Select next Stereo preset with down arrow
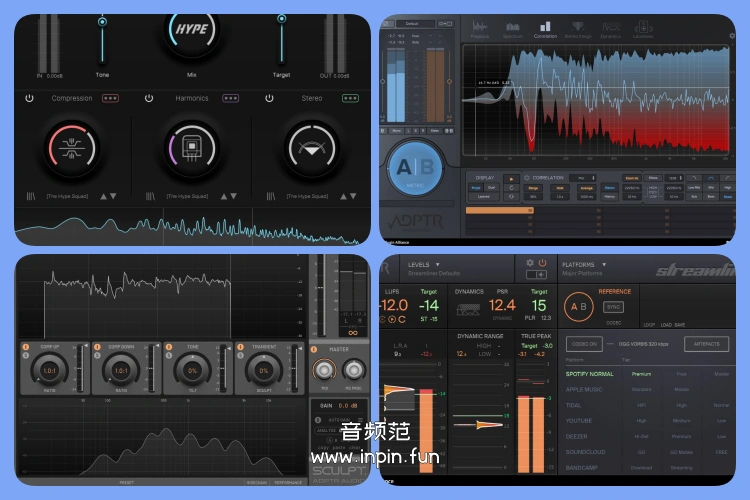 (x=353, y=196)
